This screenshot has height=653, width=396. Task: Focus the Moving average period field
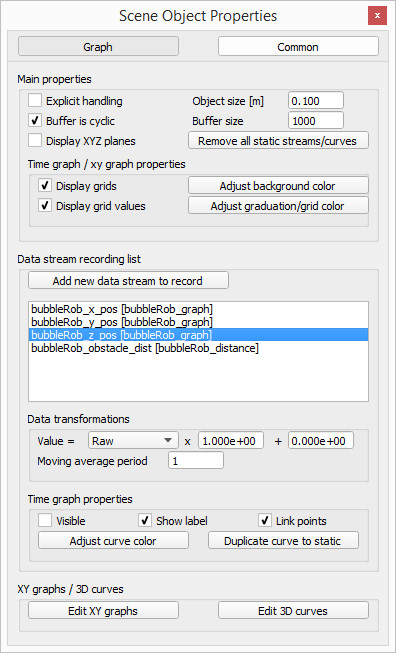pos(196,461)
